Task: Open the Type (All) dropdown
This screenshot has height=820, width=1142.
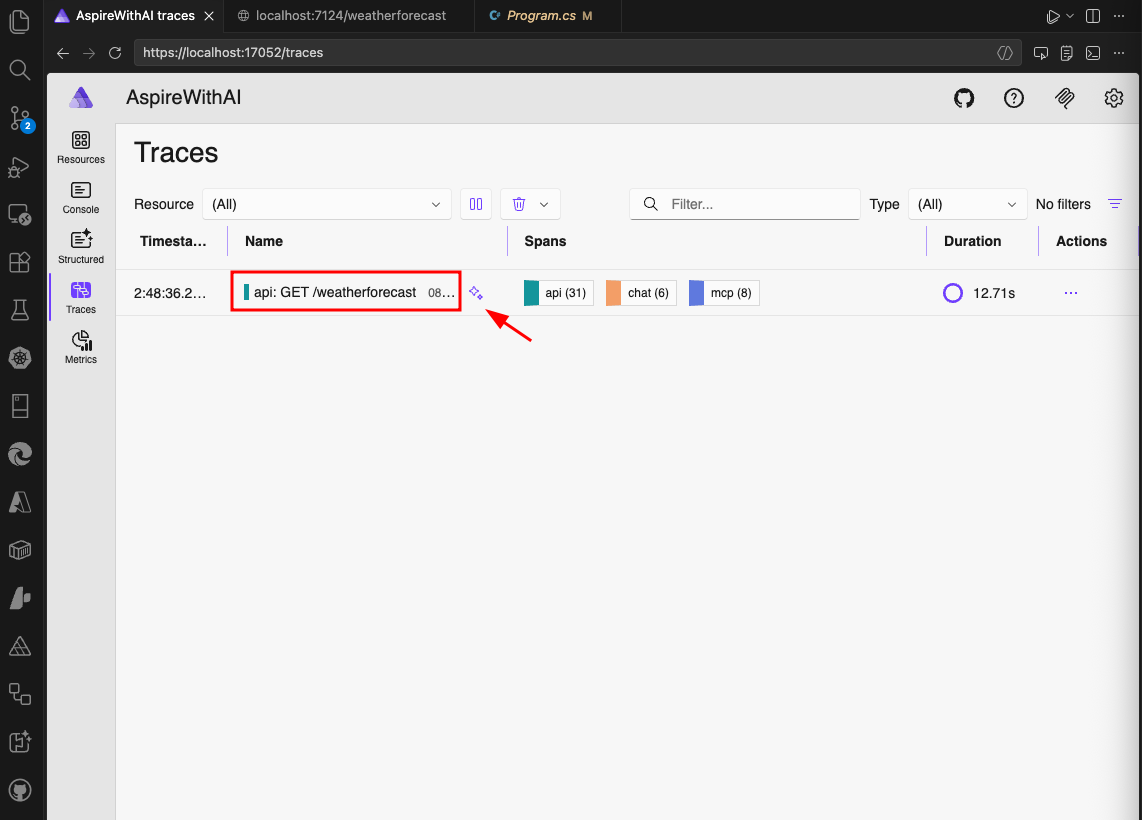Action: pos(967,204)
